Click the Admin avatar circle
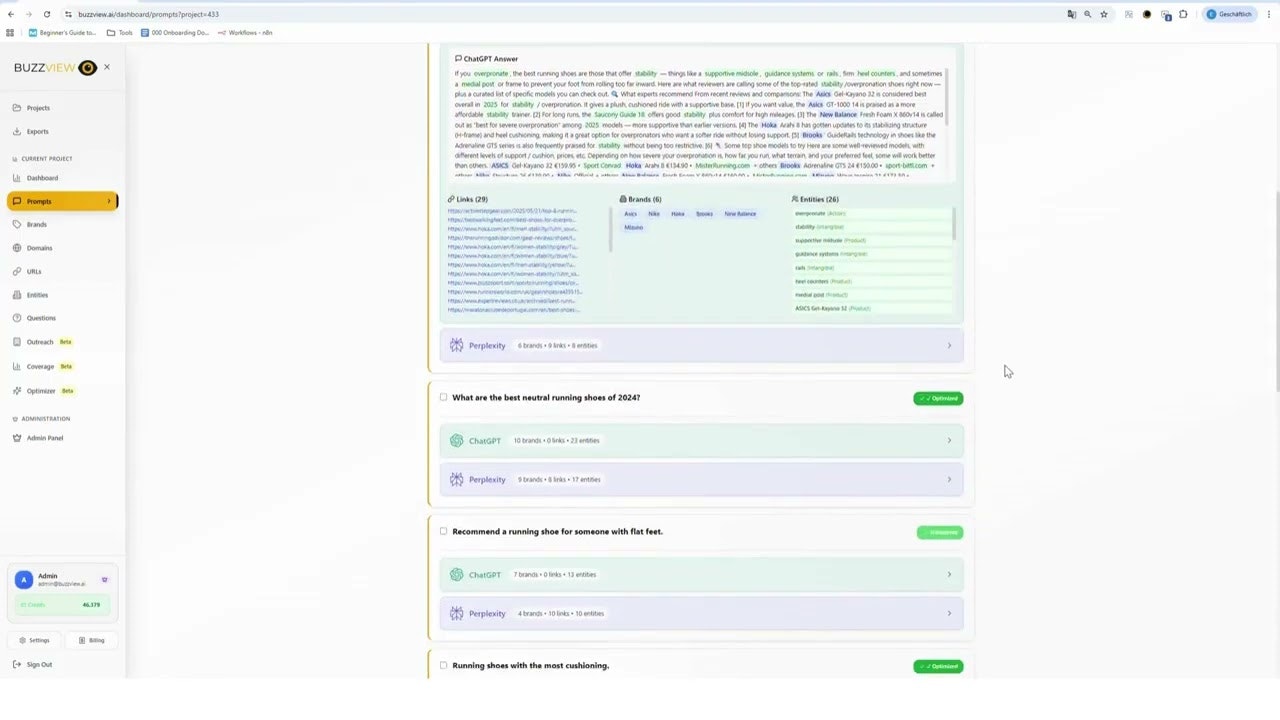Viewport: 1280px width, 720px height. (x=24, y=580)
